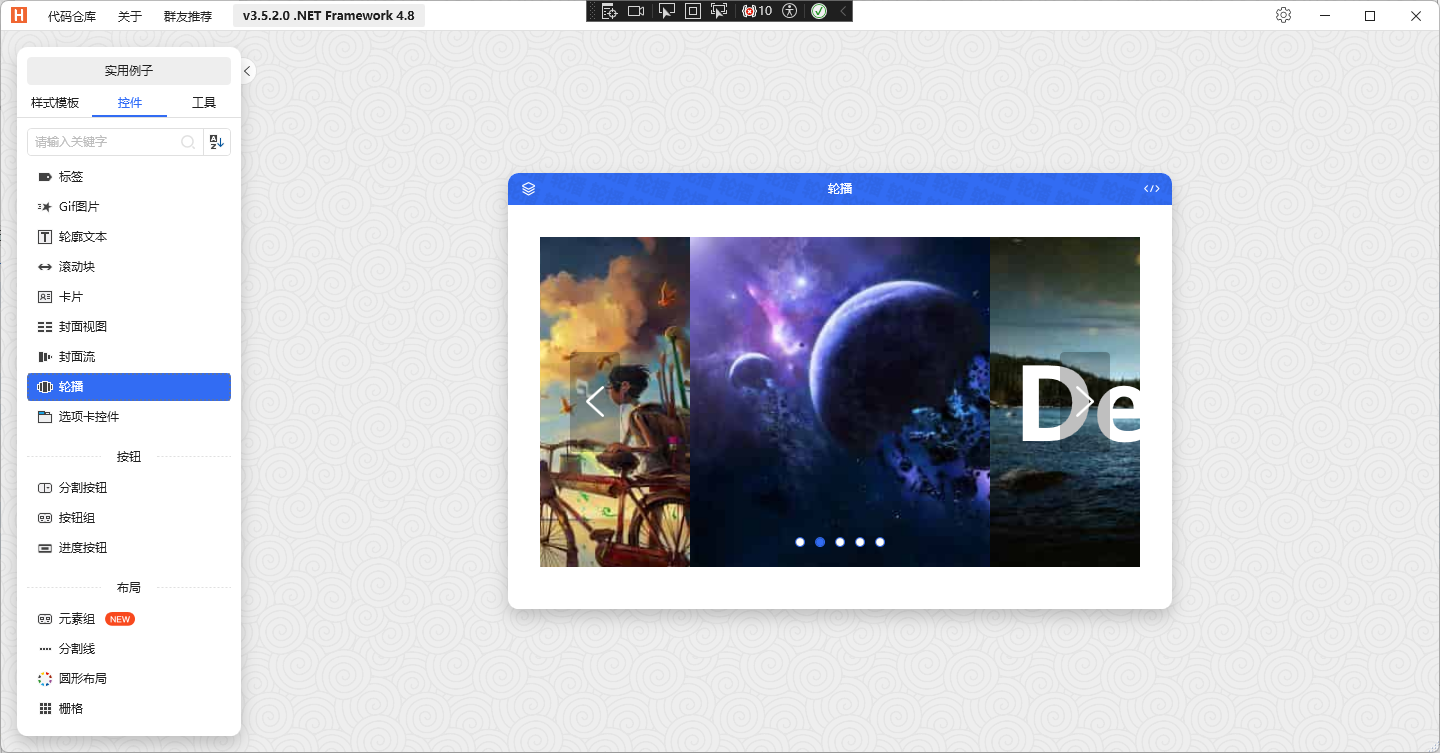Screen dimensions: 1440x753
Task: Select third carousel page dot
Action: point(840,542)
